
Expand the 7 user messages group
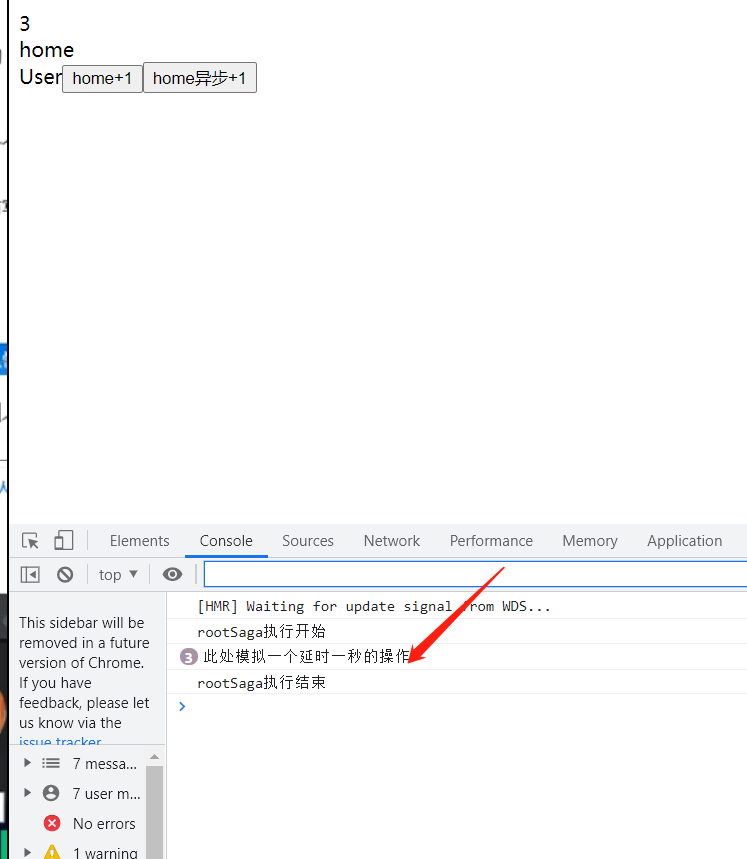[x=27, y=793]
